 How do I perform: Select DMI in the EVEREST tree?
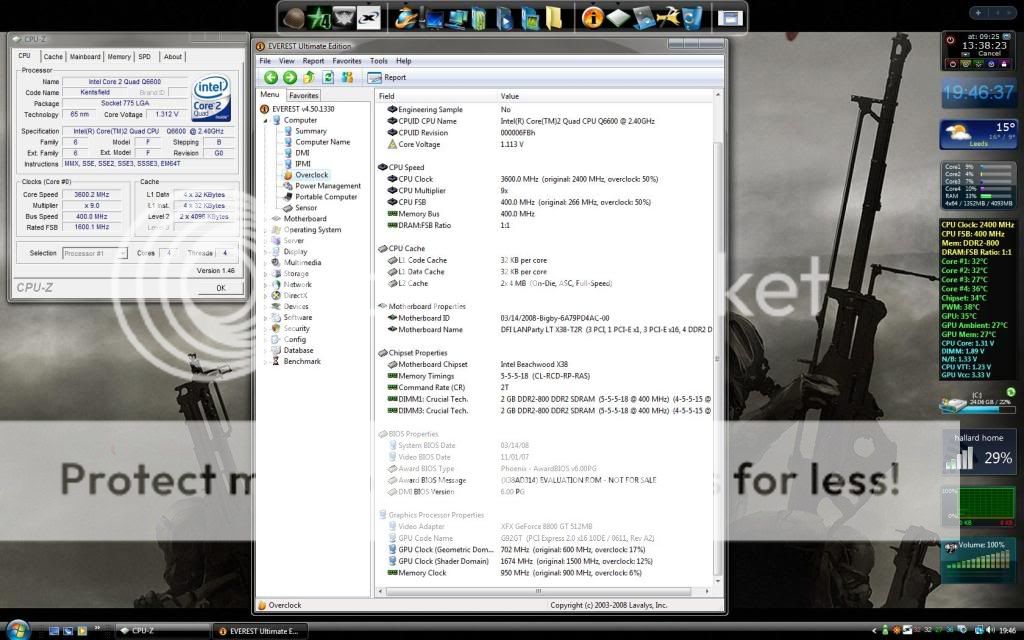[302, 153]
